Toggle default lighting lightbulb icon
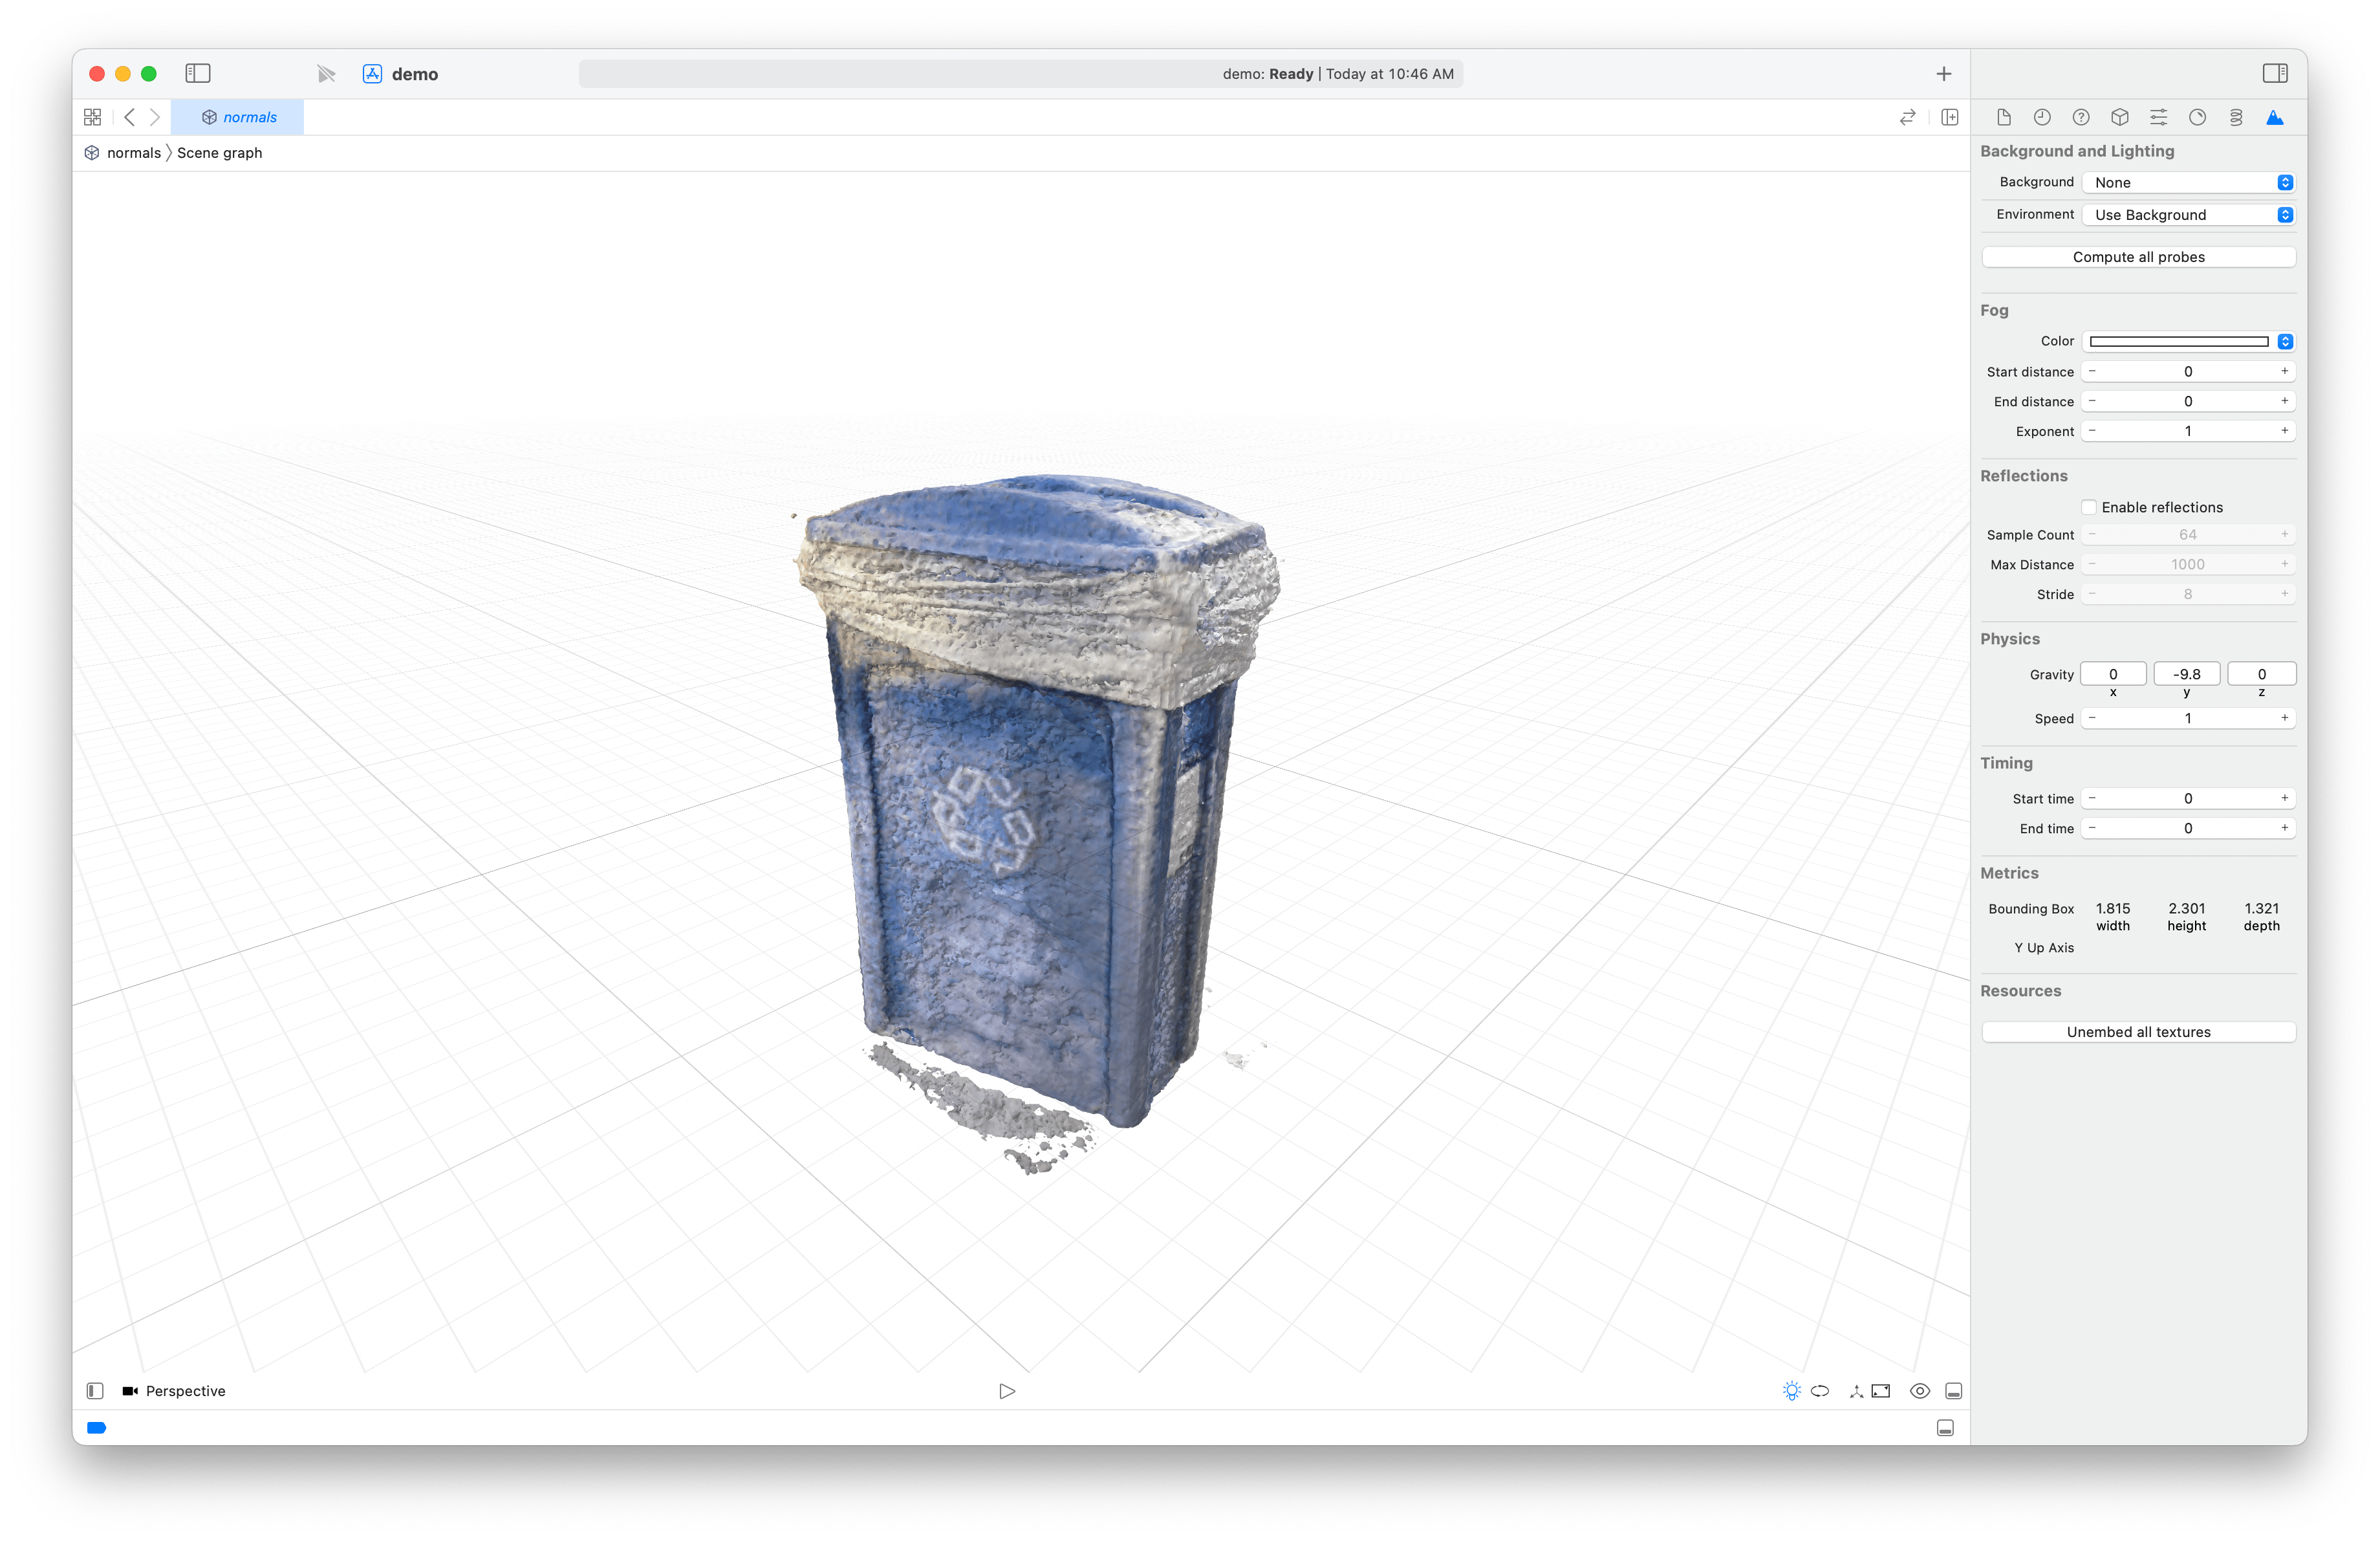 click(1791, 1391)
